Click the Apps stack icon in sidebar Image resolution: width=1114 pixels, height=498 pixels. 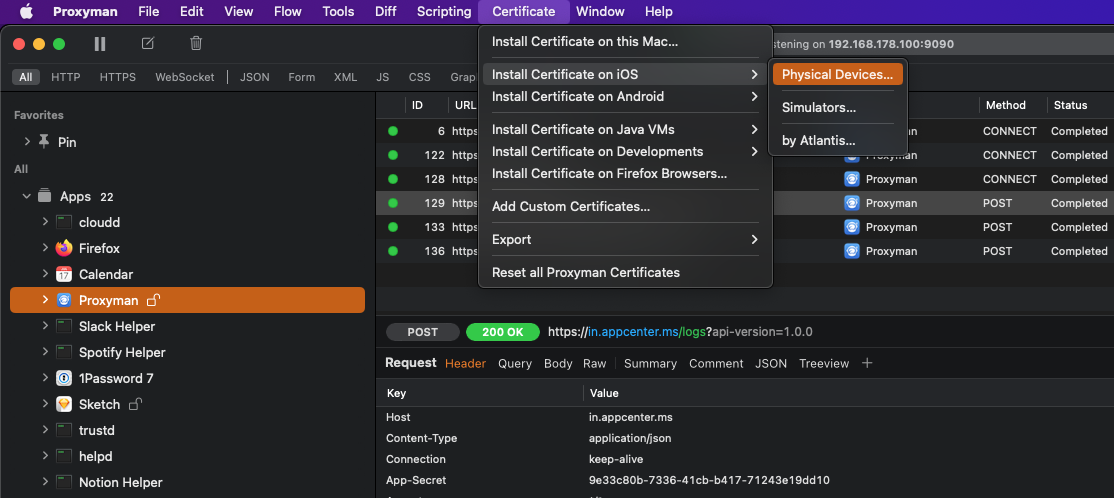(x=45, y=196)
